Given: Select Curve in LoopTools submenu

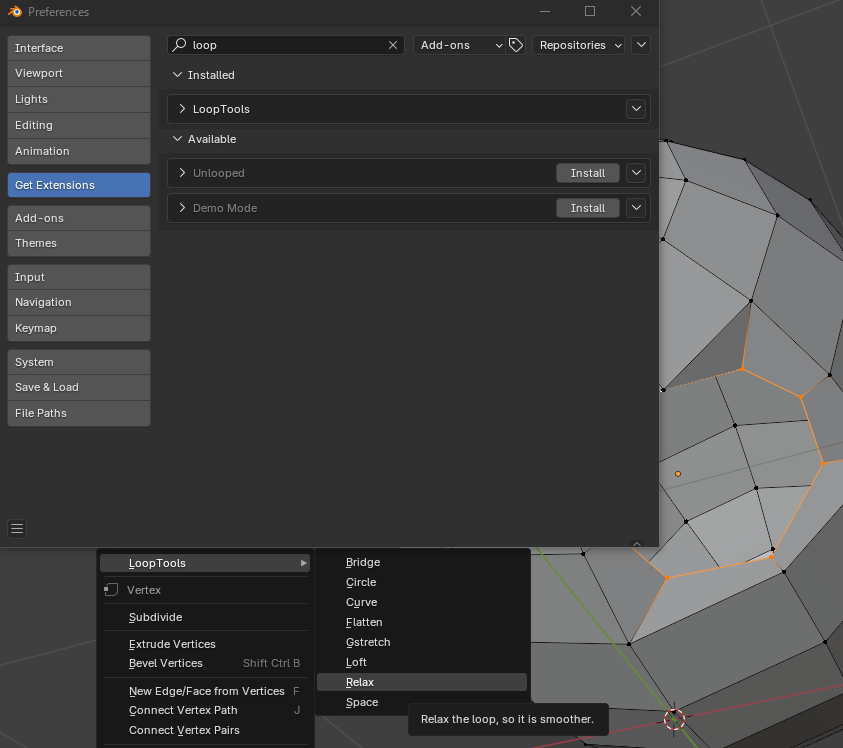Looking at the screenshot, I should 422,602.
